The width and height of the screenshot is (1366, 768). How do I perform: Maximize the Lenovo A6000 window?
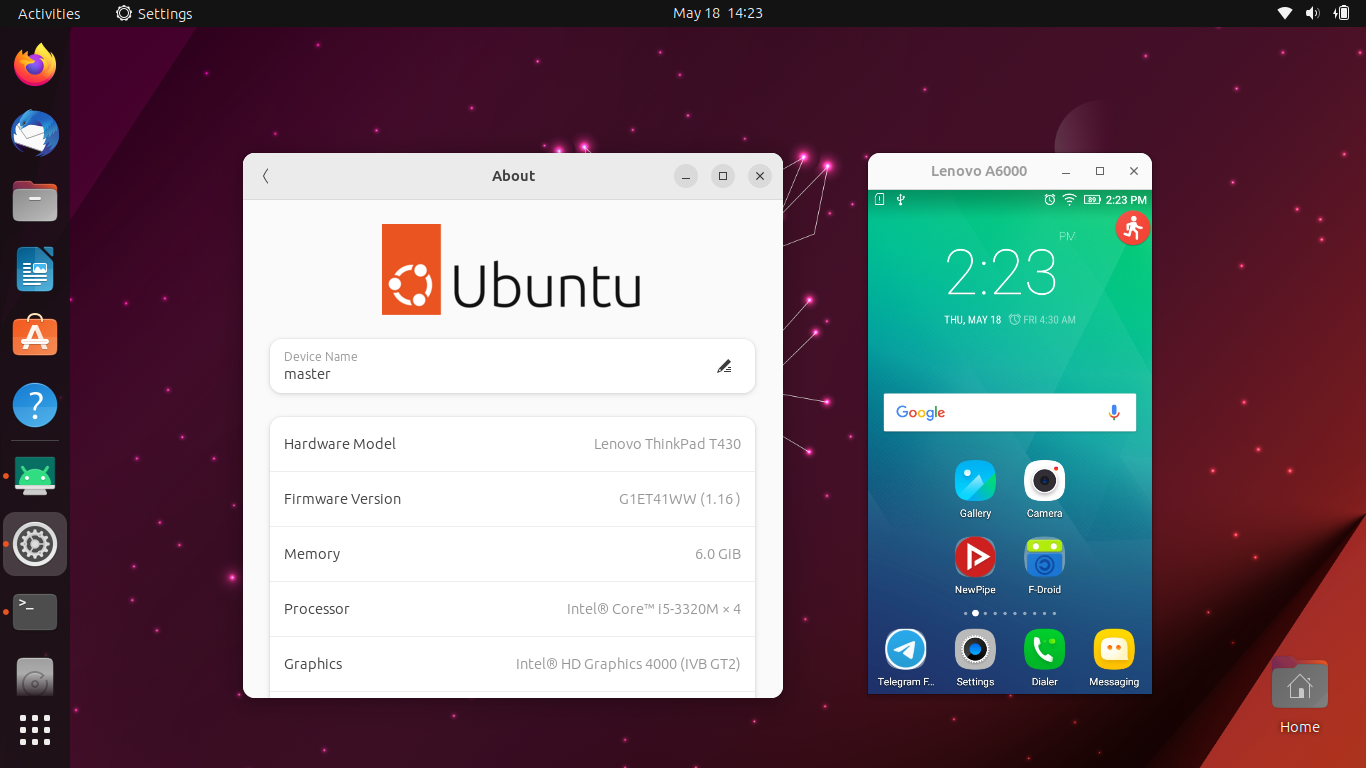click(1100, 171)
